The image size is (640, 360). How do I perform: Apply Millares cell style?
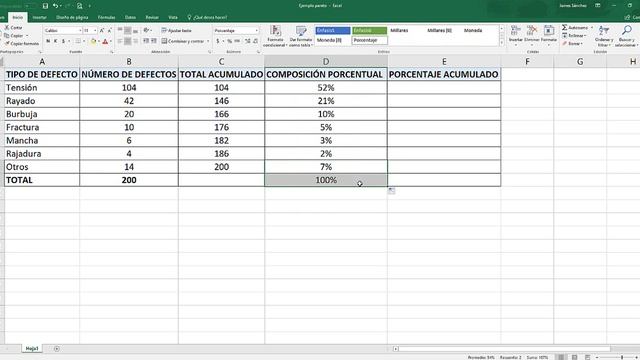click(x=399, y=31)
